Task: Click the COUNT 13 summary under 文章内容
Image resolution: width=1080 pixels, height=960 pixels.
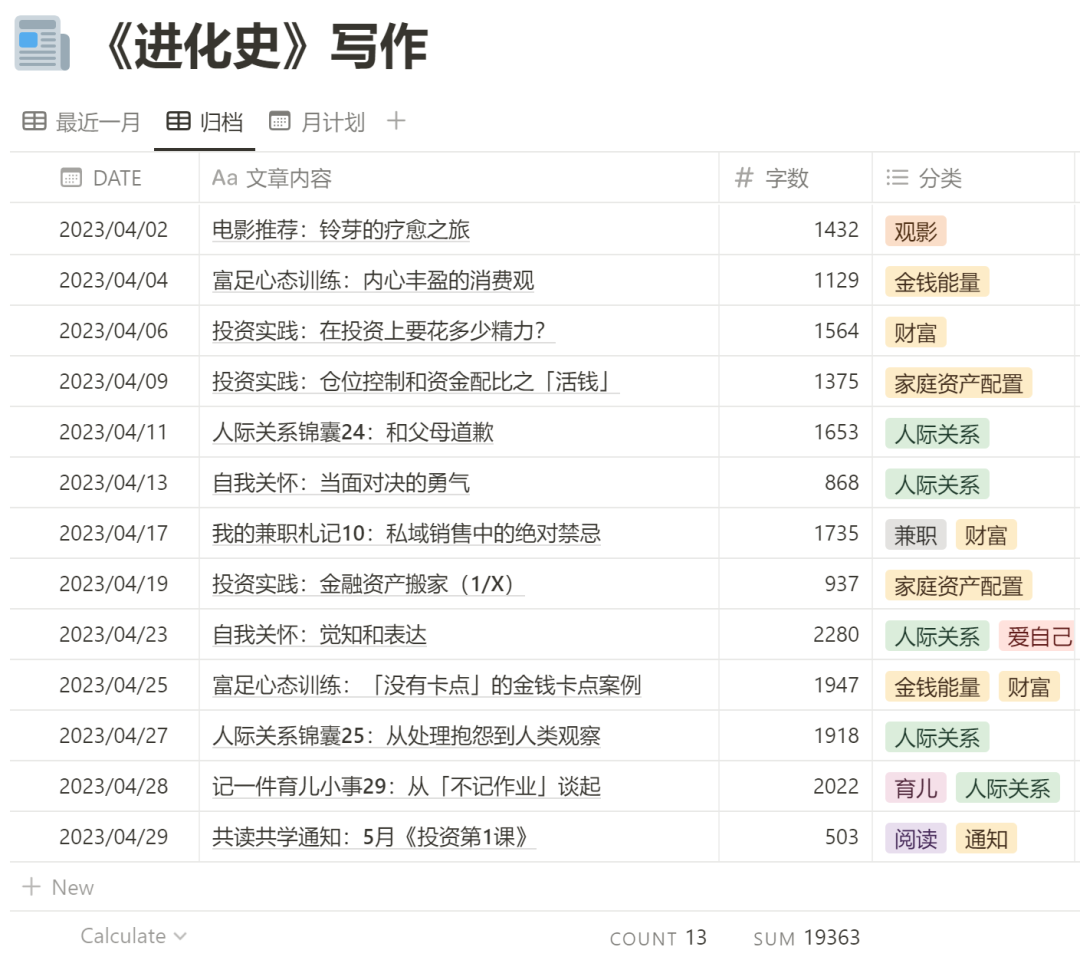Action: 658,937
